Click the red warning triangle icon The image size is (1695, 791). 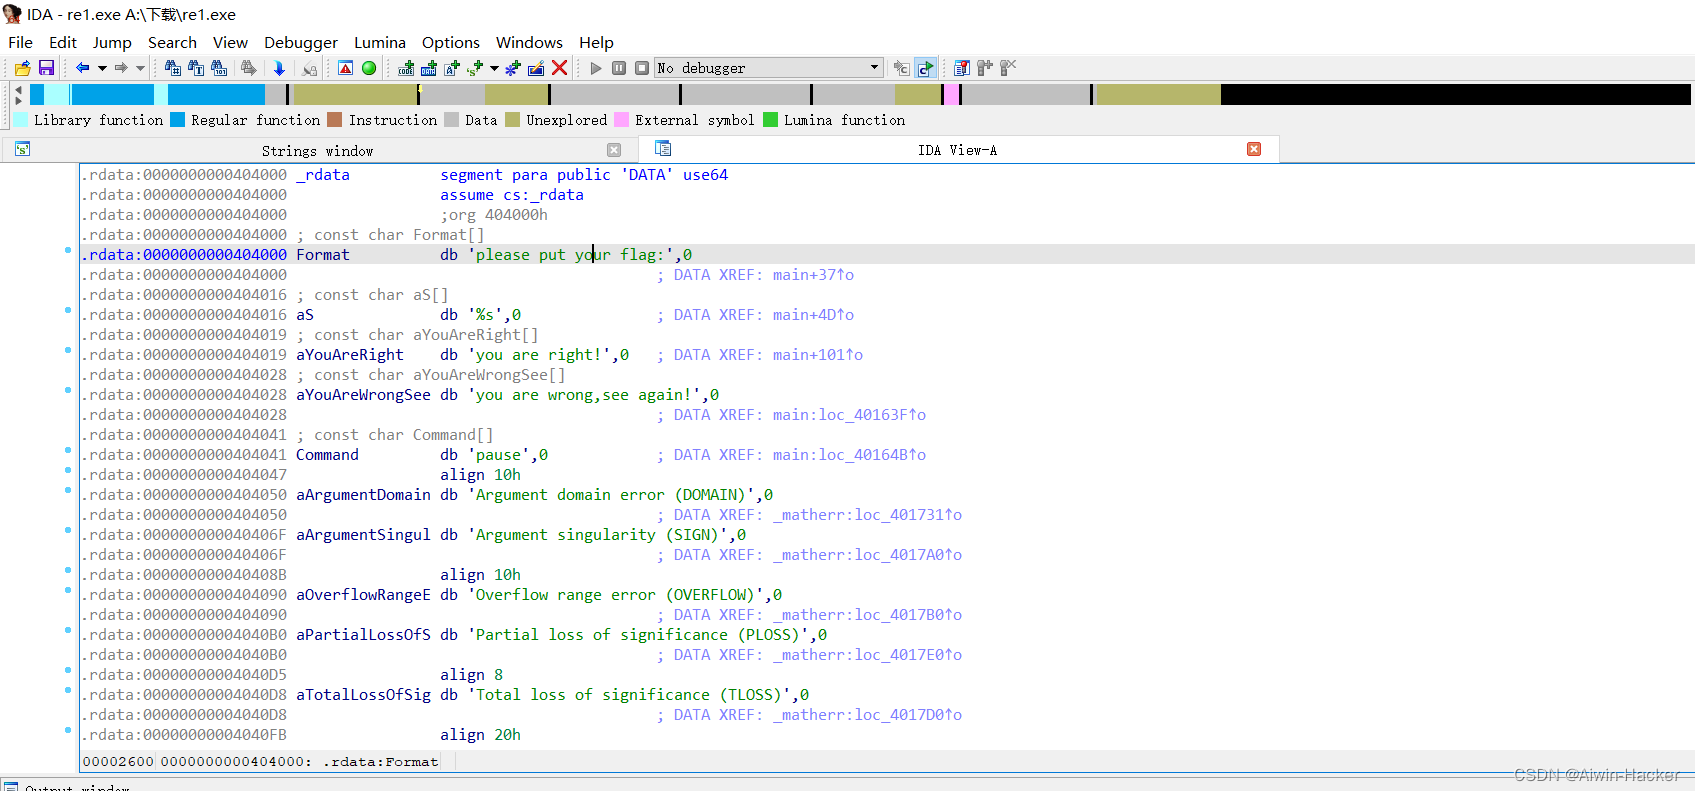(x=345, y=68)
